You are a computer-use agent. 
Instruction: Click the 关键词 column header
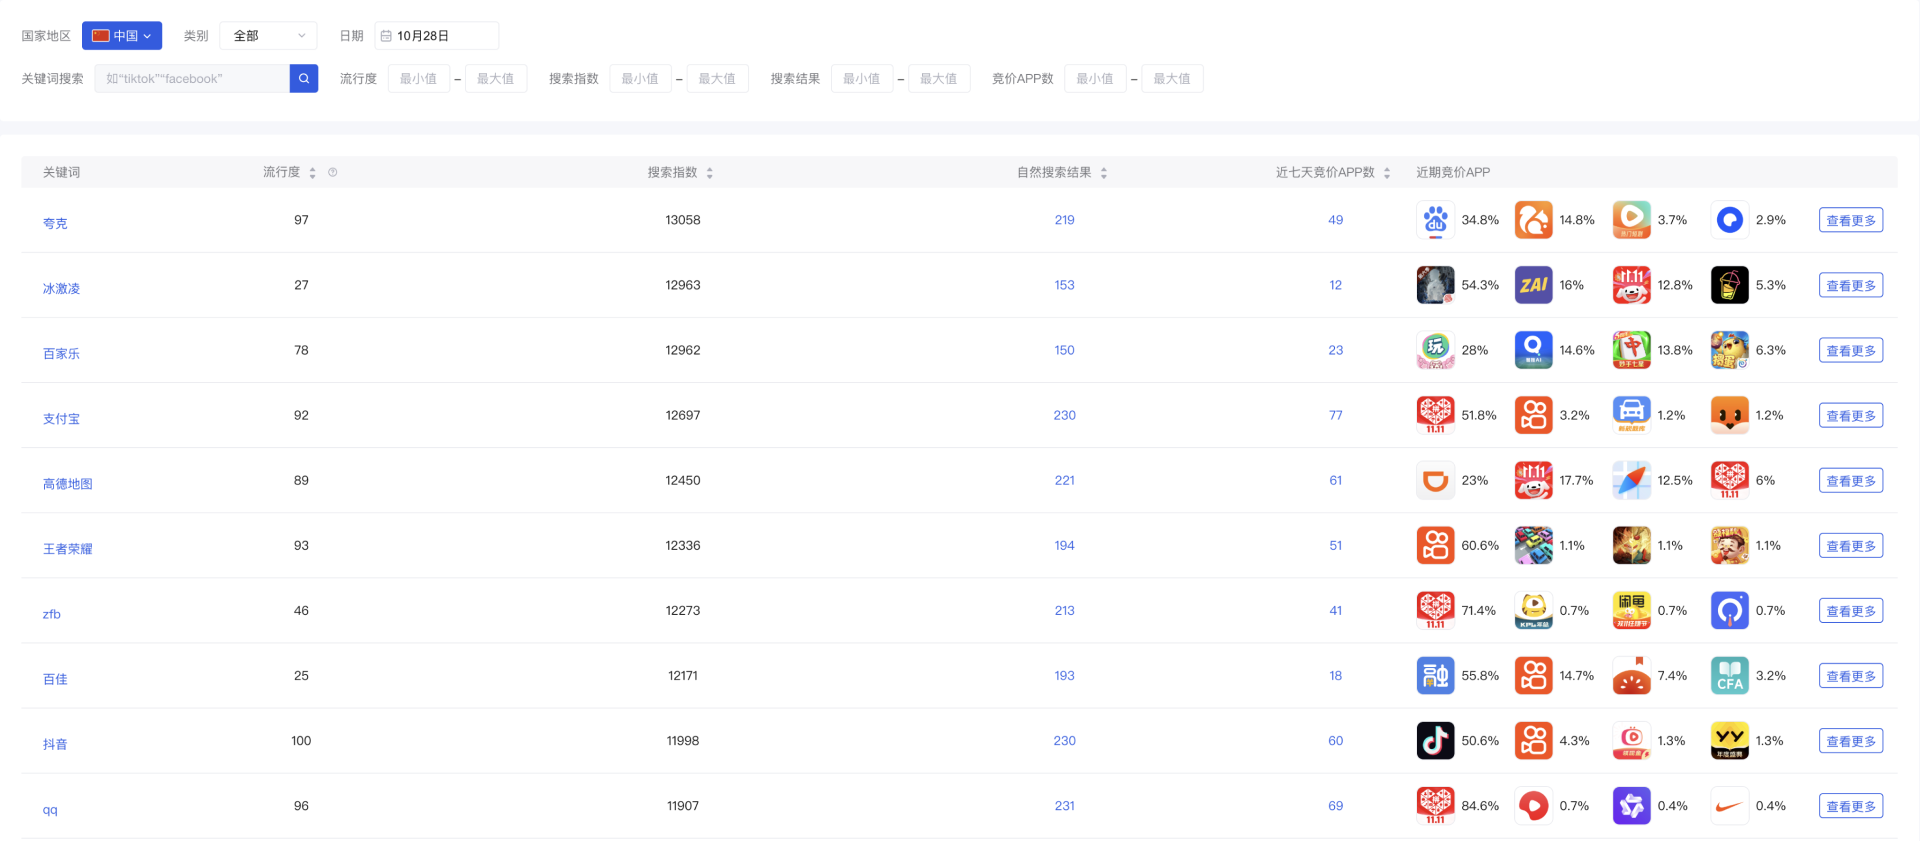click(x=61, y=172)
